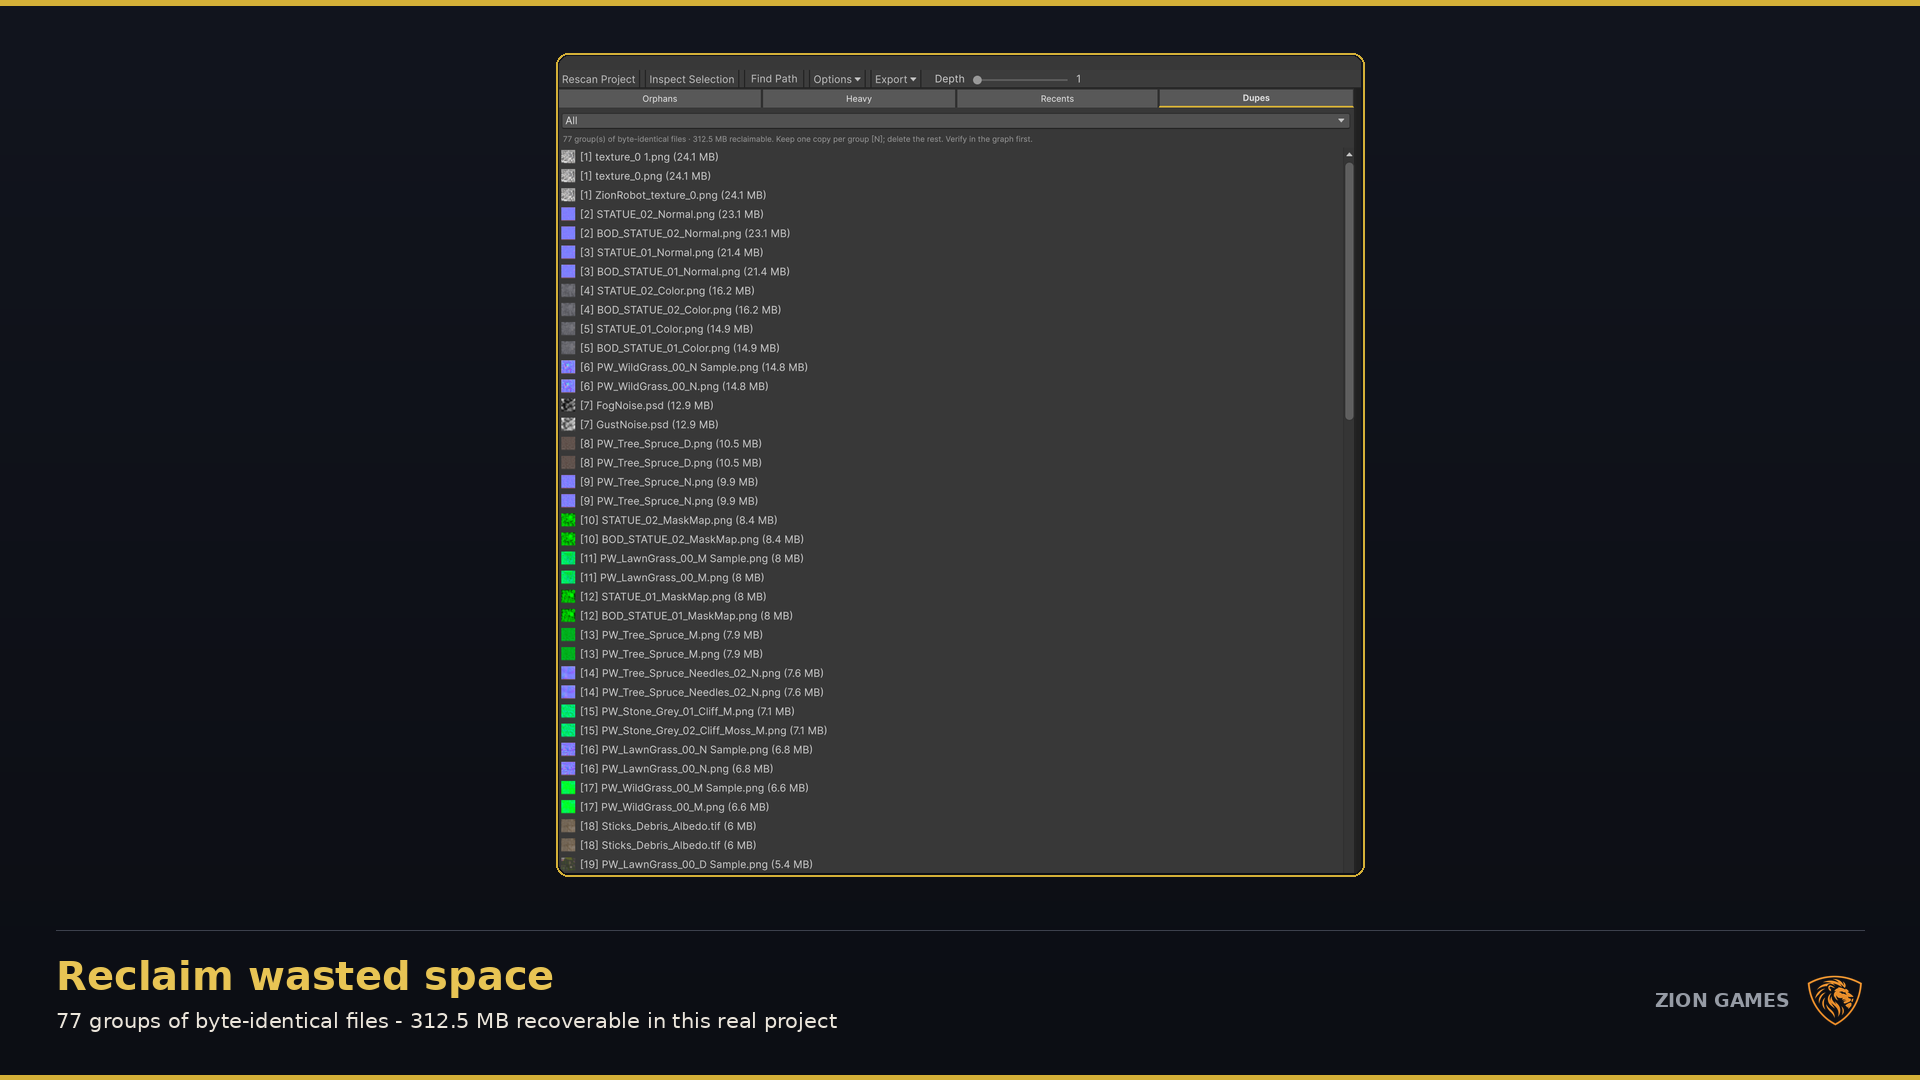Screen dimensions: 1920x1080
Task: Select row PW_Stone_Grey_02_Cliff_Moss_M.png
Action: (x=950, y=730)
